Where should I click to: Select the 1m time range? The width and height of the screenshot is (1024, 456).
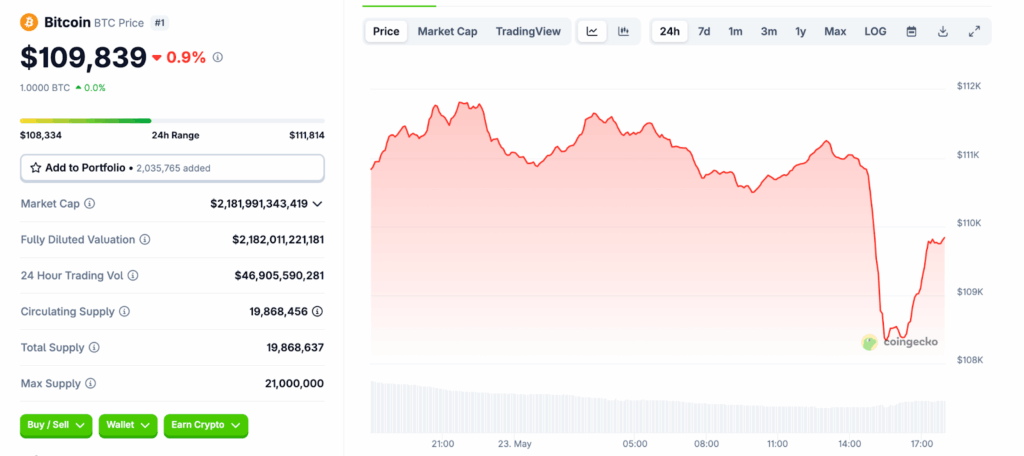735,31
